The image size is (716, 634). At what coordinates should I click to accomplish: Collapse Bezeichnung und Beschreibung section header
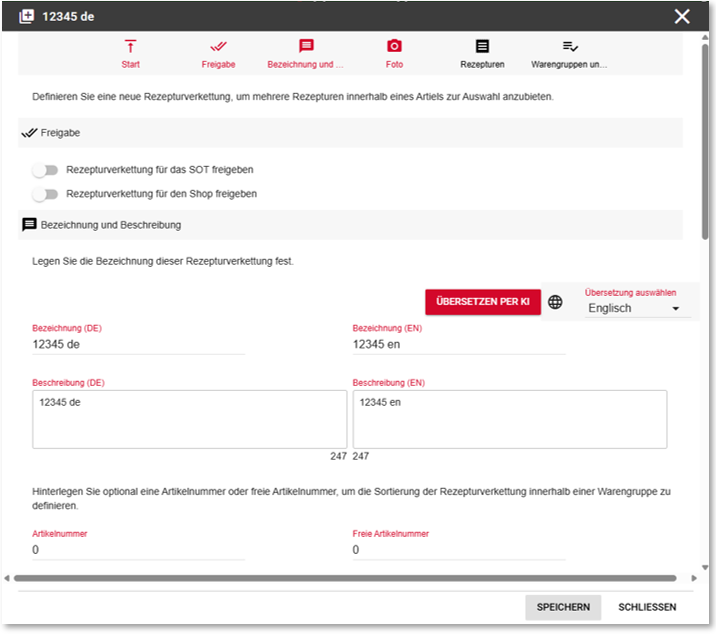350,225
